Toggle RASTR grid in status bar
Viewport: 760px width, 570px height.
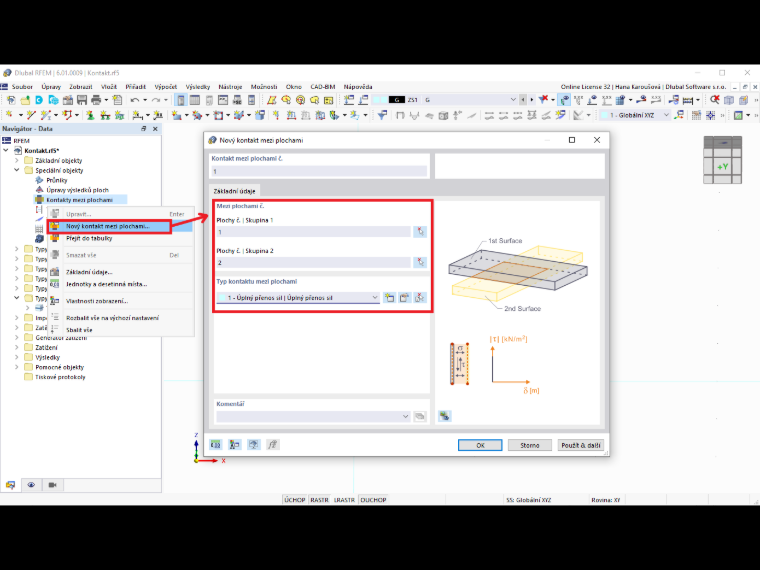(x=319, y=500)
